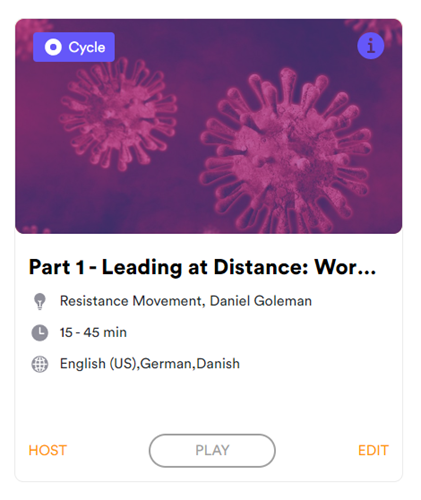
Task: Click the clock duration icon
Action: tap(40, 333)
